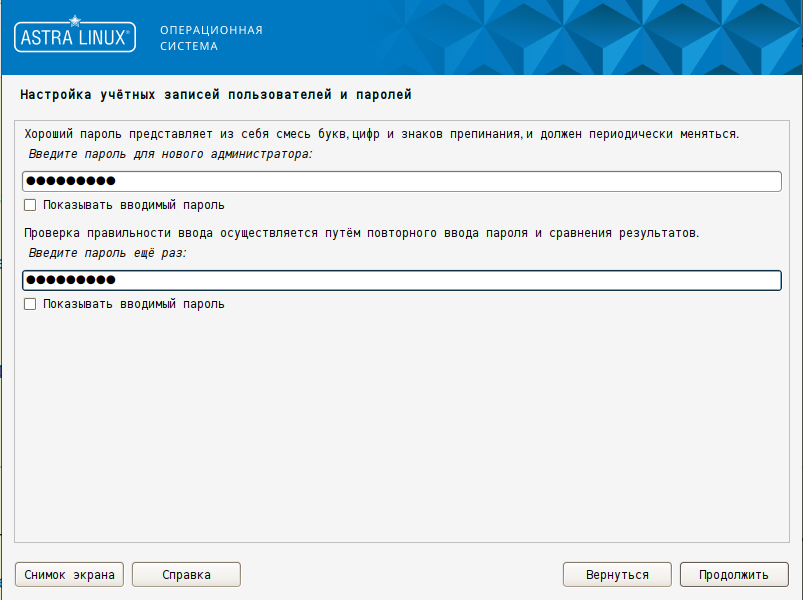Image resolution: width=803 pixels, height=600 pixels.
Task: Focus the repeat password field
Action: click(402, 280)
